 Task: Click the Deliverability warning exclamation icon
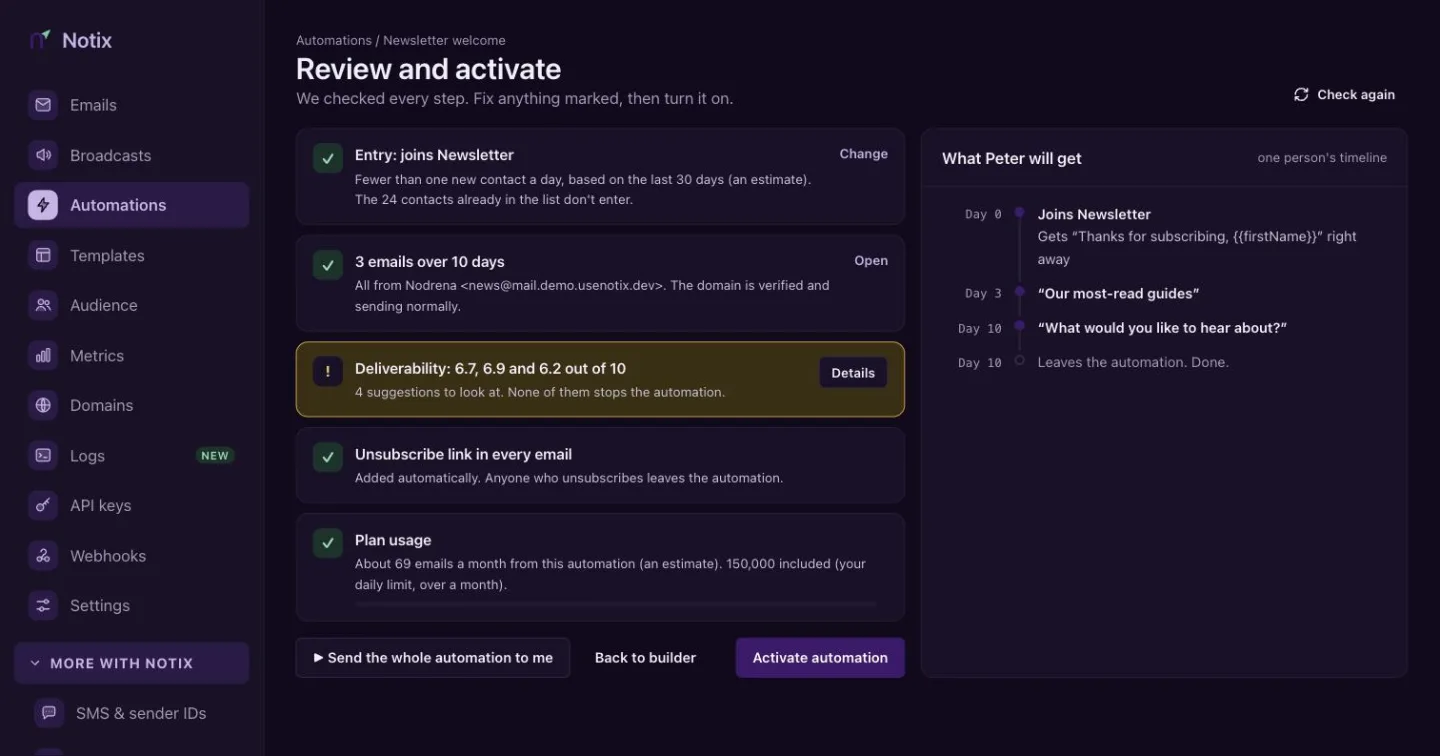click(x=328, y=372)
